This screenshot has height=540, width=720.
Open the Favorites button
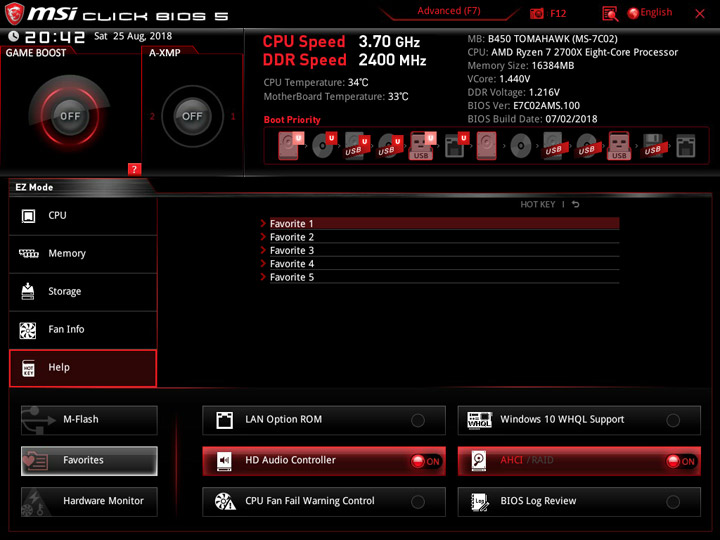click(89, 461)
